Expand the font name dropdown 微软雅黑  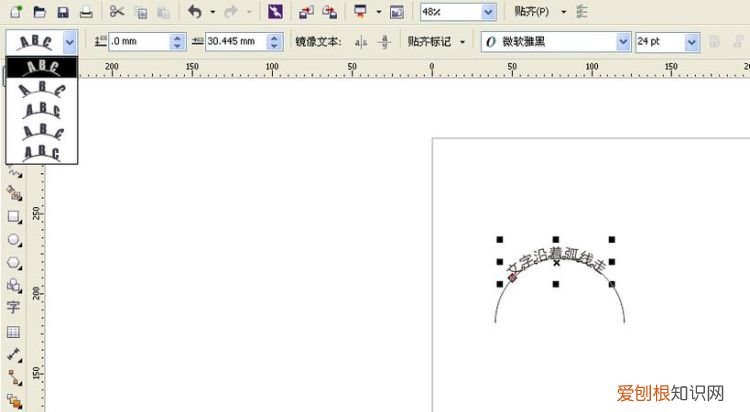[x=623, y=42]
